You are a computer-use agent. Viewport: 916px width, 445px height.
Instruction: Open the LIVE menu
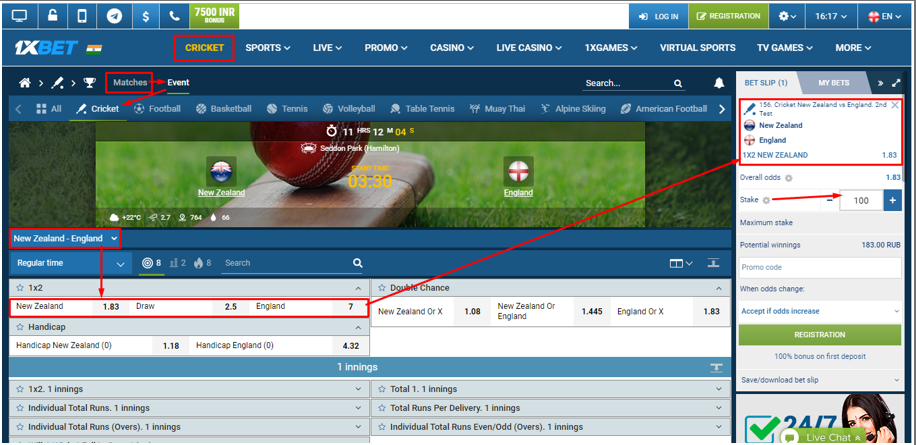pyautogui.click(x=327, y=48)
